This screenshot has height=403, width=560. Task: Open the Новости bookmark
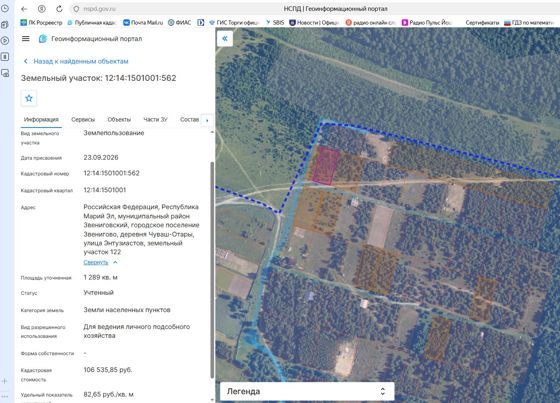(314, 23)
